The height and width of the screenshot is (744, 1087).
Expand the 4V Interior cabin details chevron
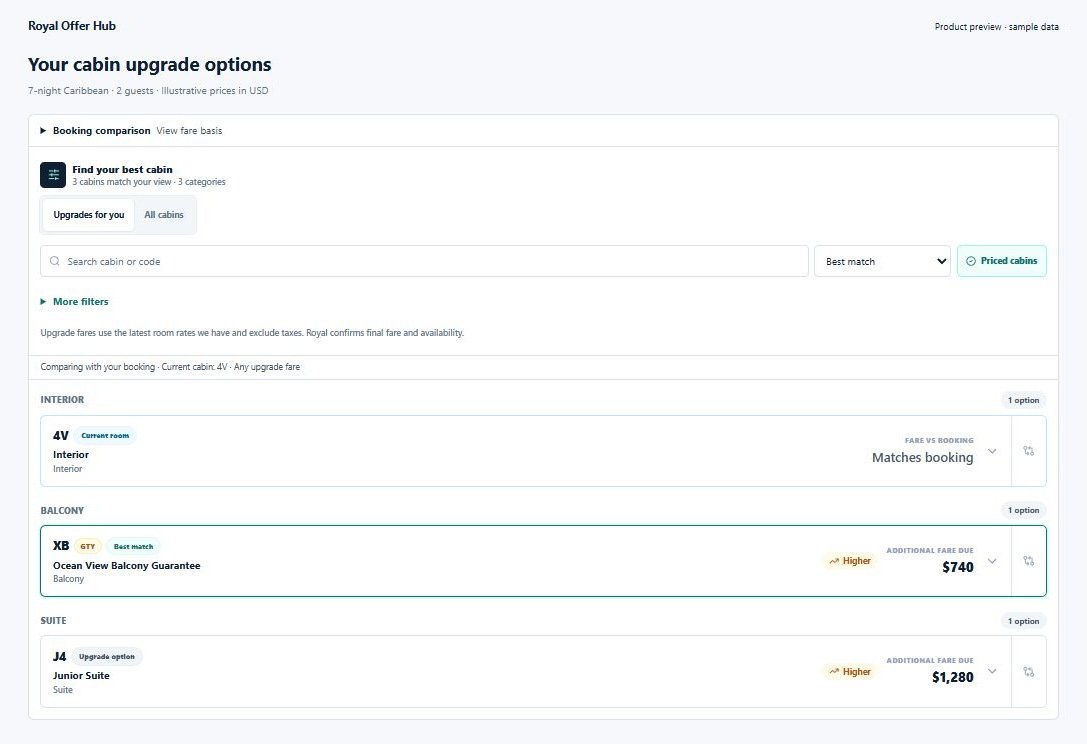pyautogui.click(x=992, y=451)
